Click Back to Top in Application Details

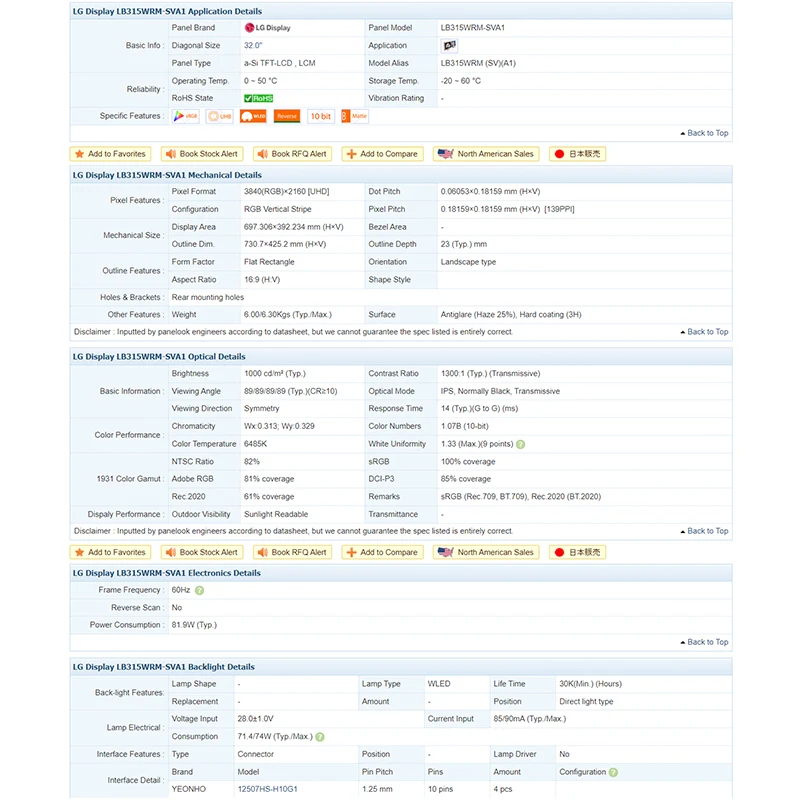point(705,133)
